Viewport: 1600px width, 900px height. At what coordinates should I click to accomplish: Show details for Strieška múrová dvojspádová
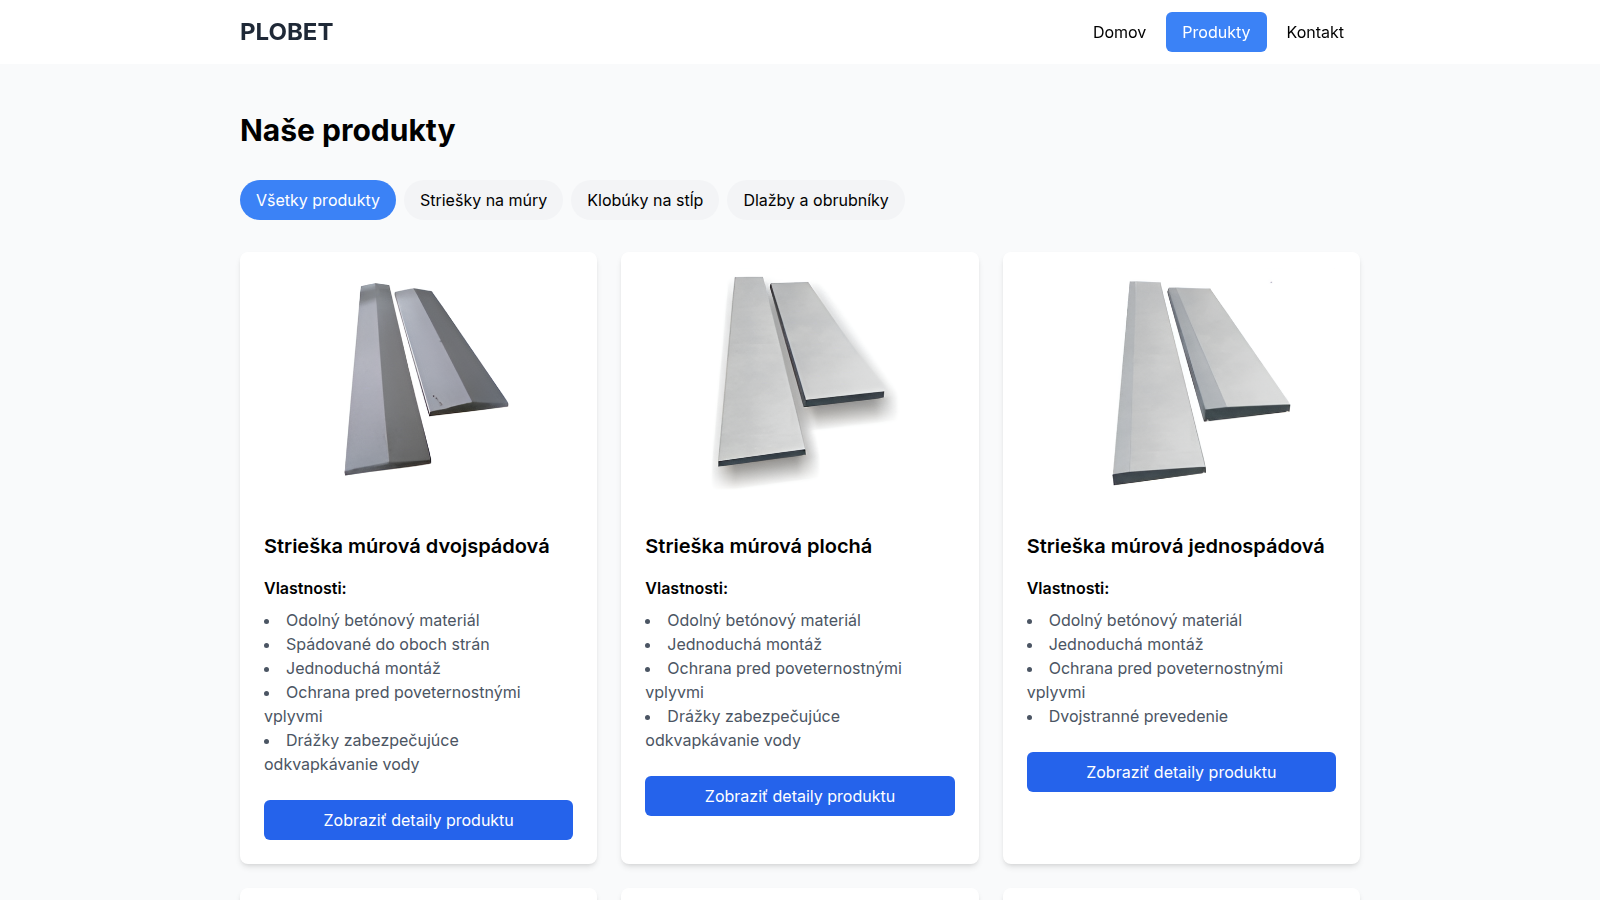pos(418,820)
